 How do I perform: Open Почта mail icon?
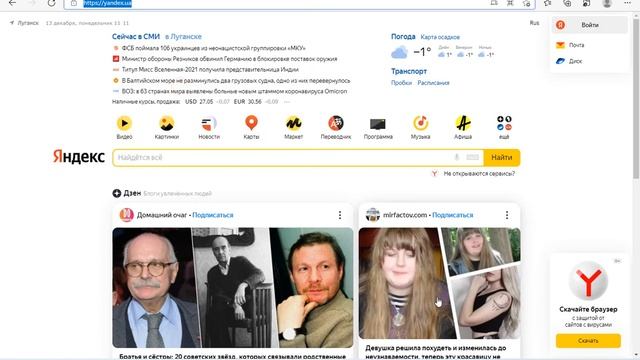(560, 45)
